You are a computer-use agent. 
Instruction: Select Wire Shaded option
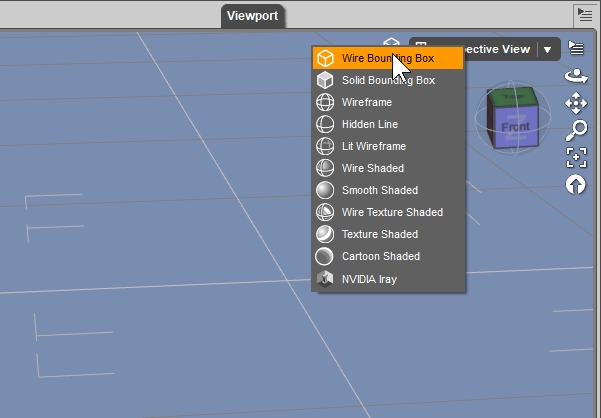[x=388, y=168]
